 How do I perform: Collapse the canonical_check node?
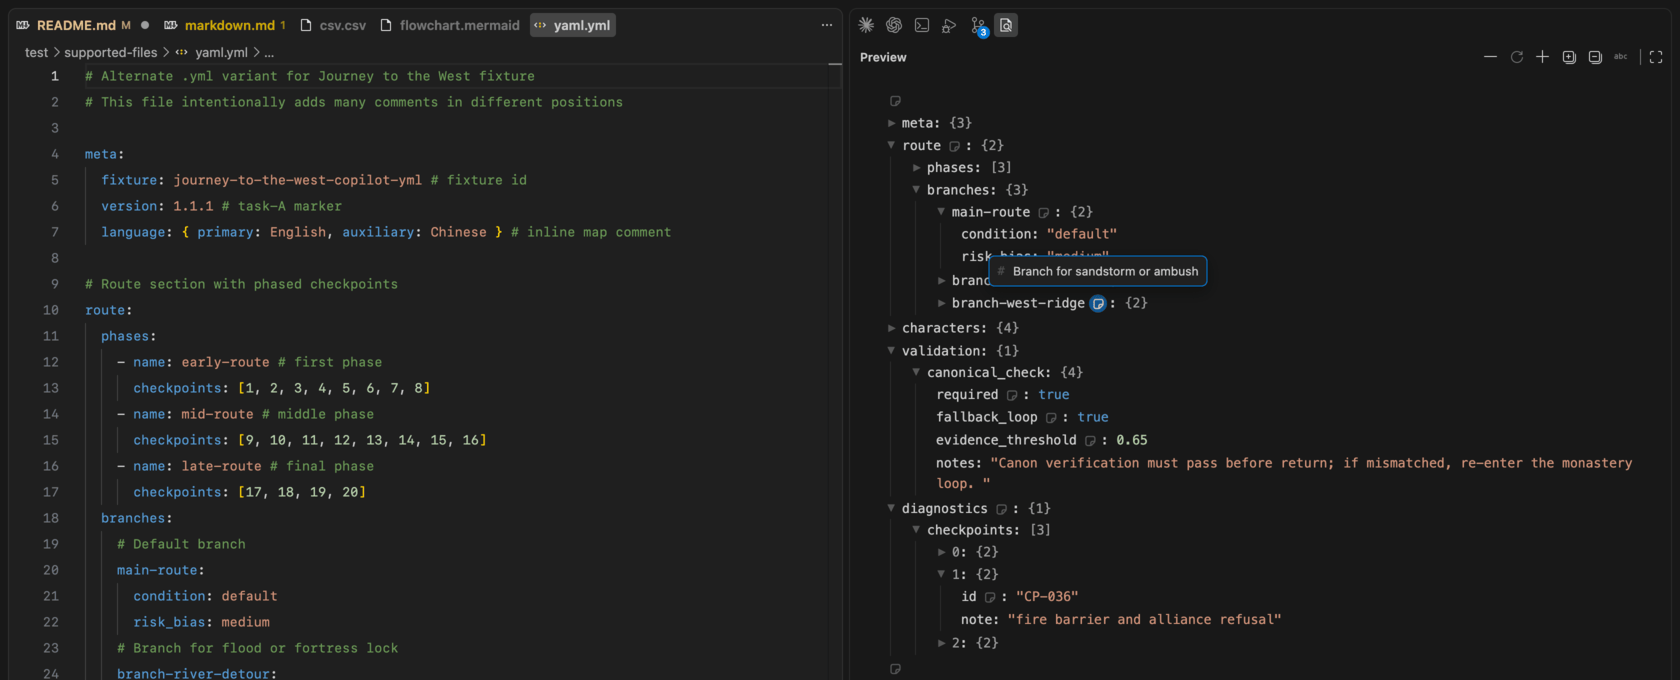(x=916, y=372)
